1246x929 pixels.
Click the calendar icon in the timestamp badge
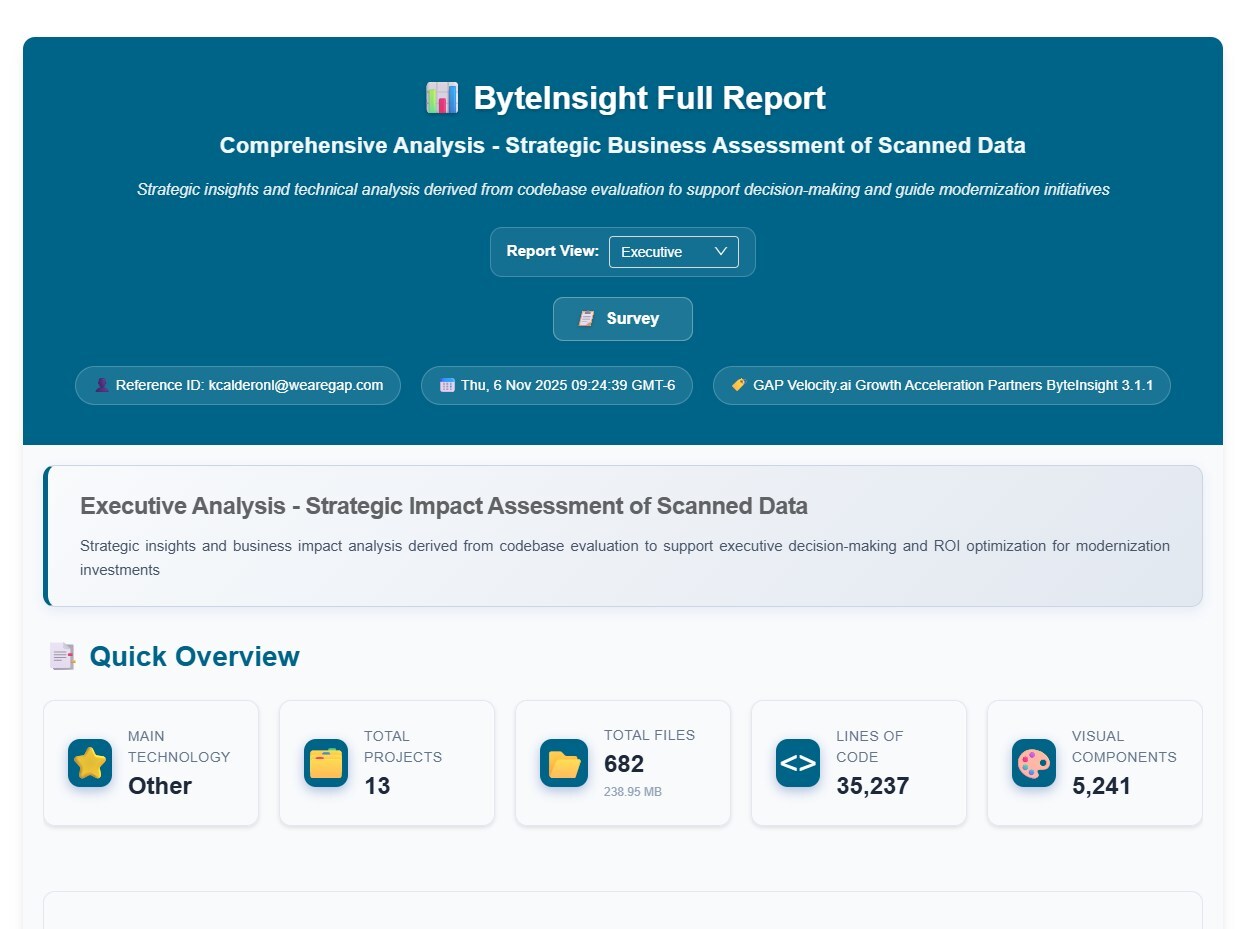[x=446, y=385]
